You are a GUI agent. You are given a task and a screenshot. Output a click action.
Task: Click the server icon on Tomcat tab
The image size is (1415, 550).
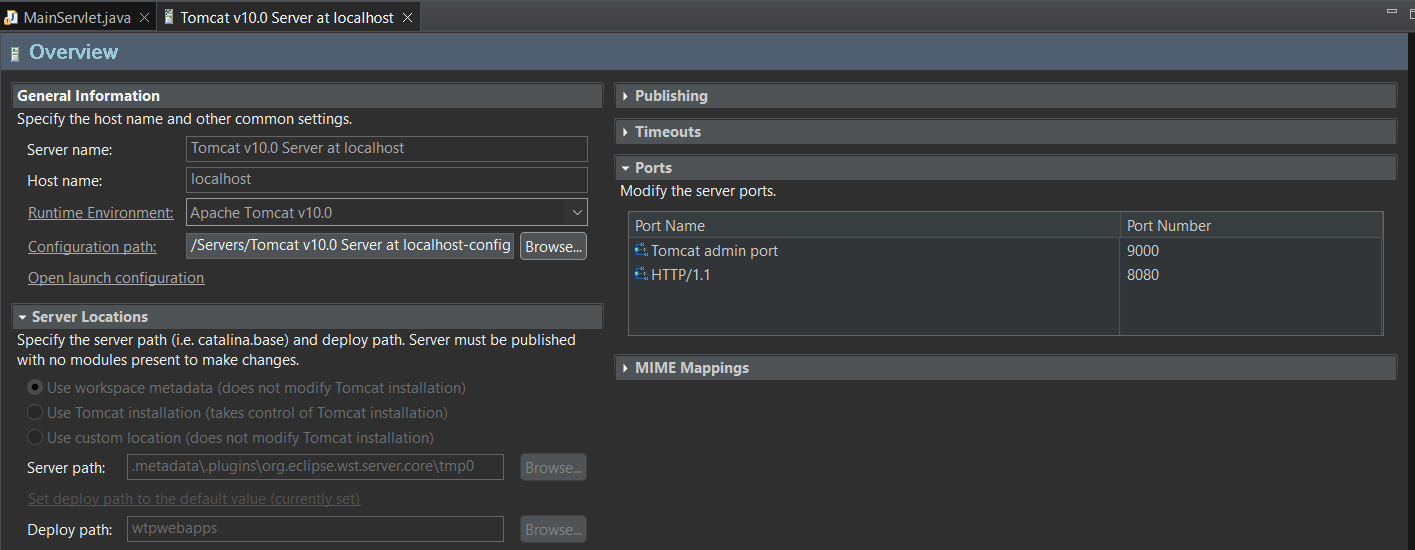pyautogui.click(x=168, y=18)
